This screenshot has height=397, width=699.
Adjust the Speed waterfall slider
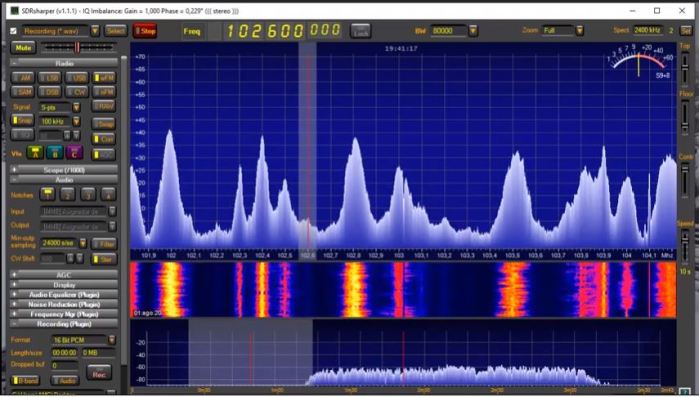point(685,248)
